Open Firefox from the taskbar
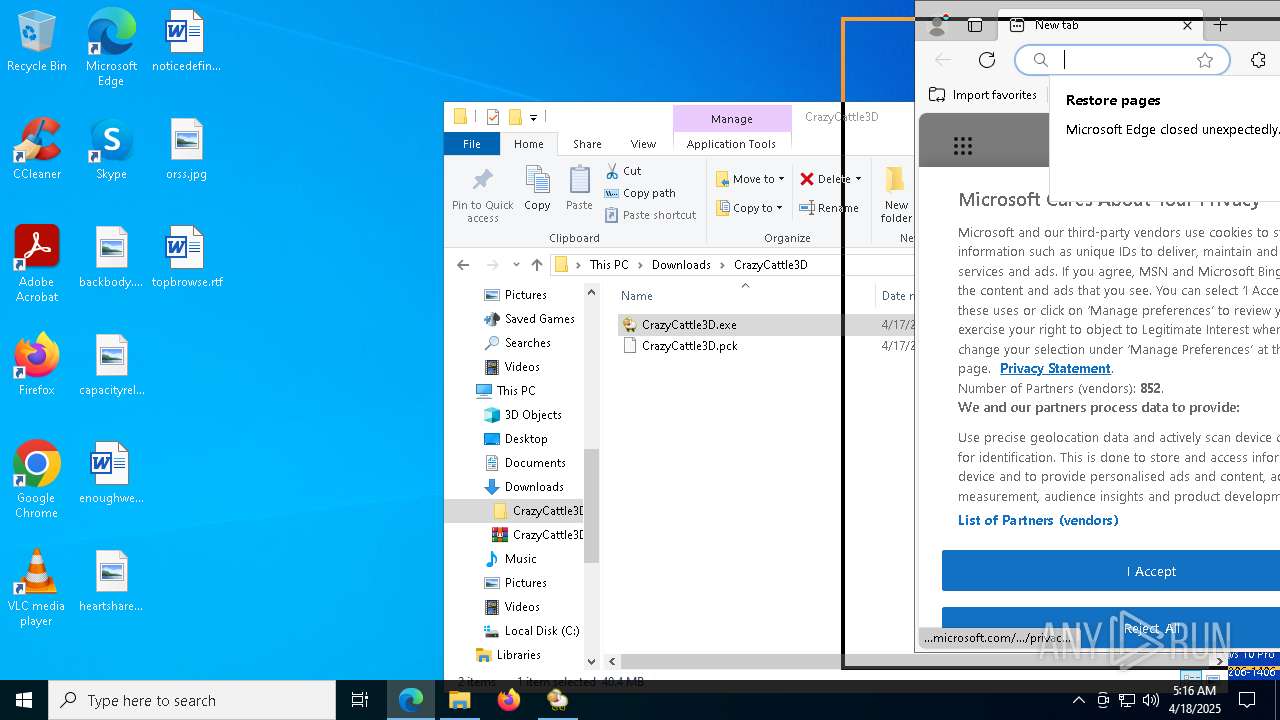Screen dimensions: 1280x720 click(509, 700)
